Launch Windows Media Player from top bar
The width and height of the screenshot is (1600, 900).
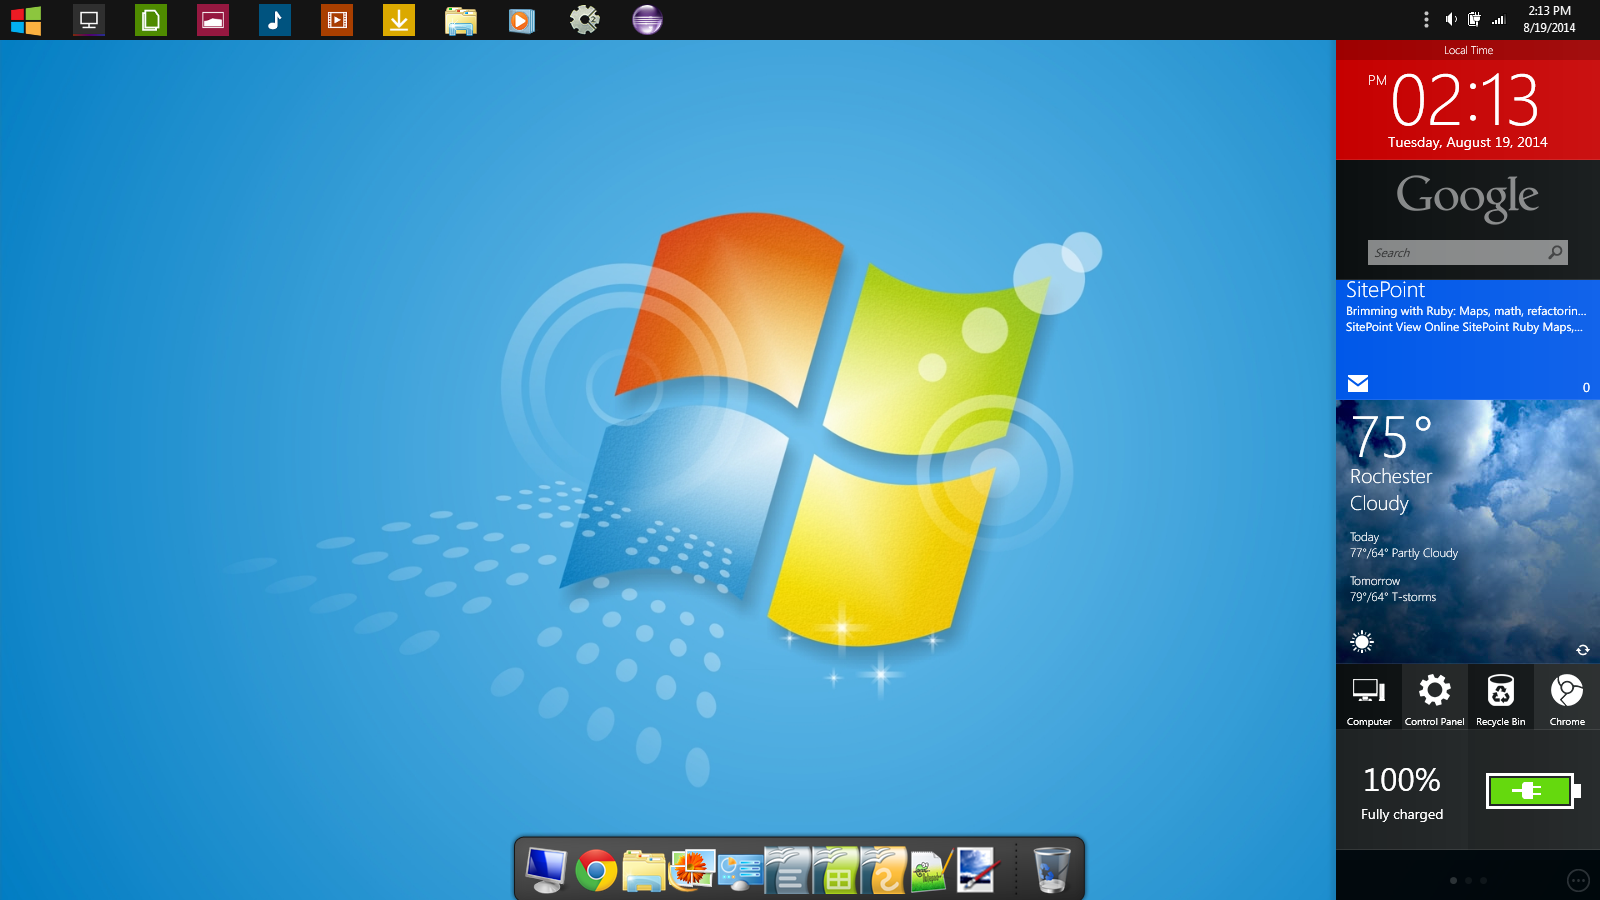pyautogui.click(x=522, y=20)
